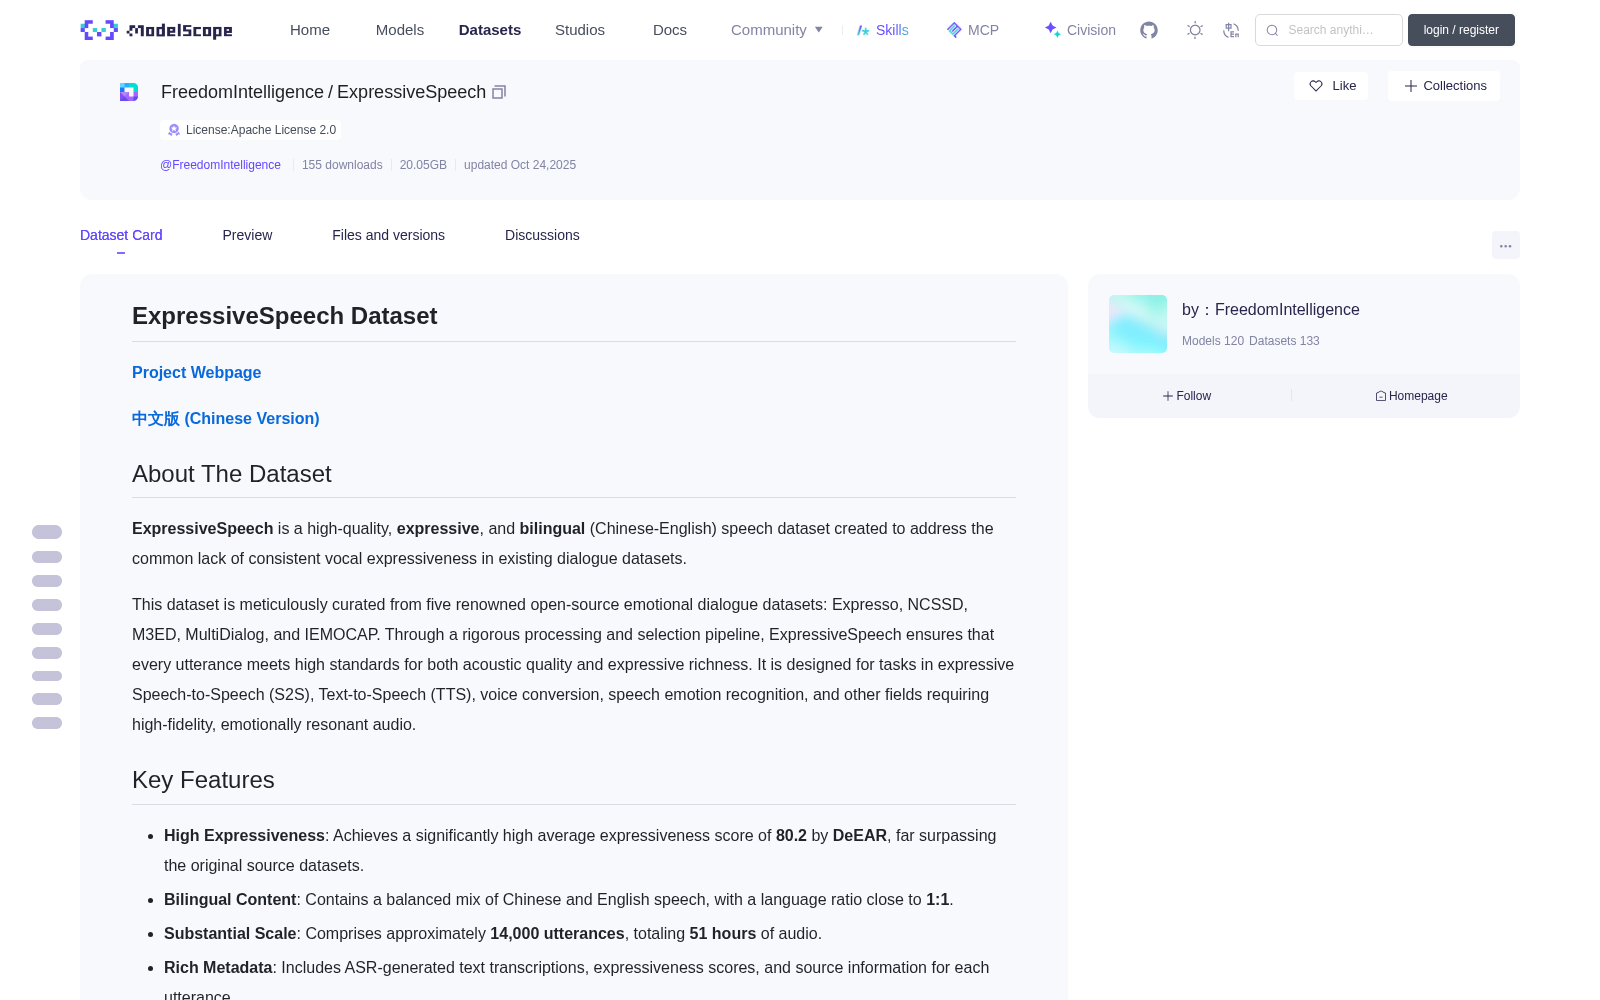The width and height of the screenshot is (1600, 1000).
Task: Toggle the light/dark theme sun icon
Action: click(x=1195, y=30)
